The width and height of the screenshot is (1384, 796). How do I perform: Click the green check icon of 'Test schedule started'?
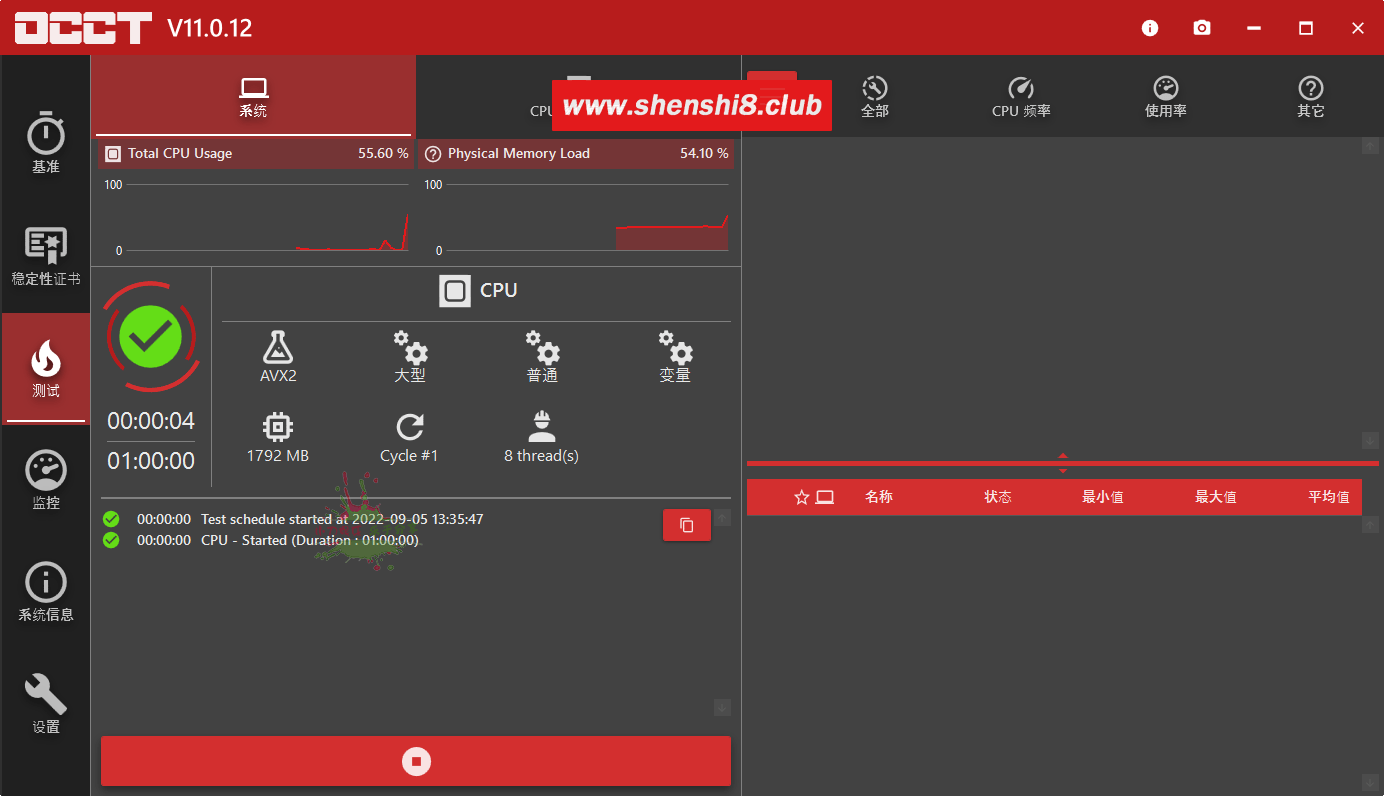[x=111, y=519]
